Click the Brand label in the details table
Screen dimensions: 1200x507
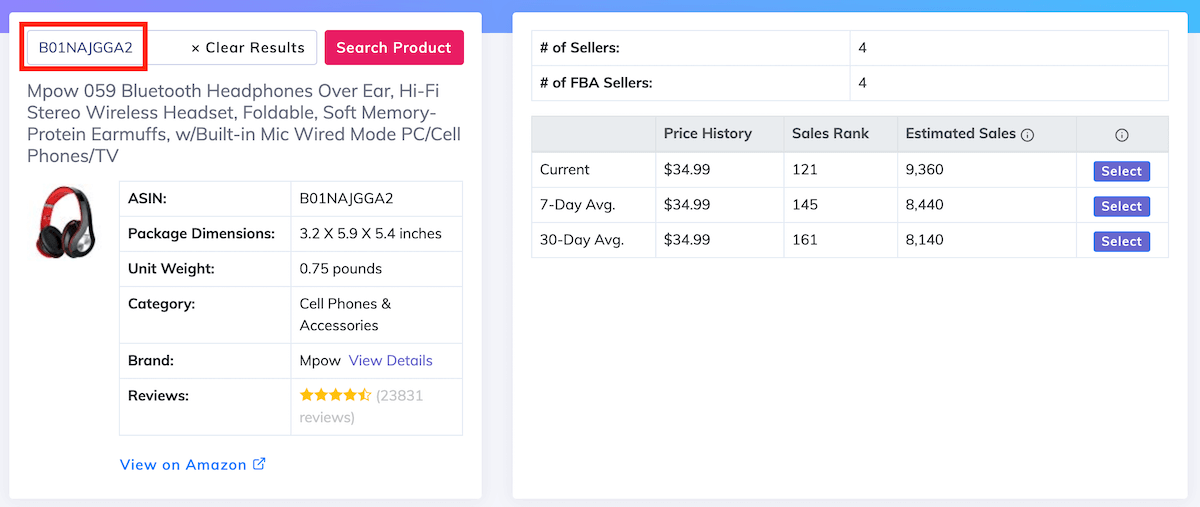[x=151, y=360]
